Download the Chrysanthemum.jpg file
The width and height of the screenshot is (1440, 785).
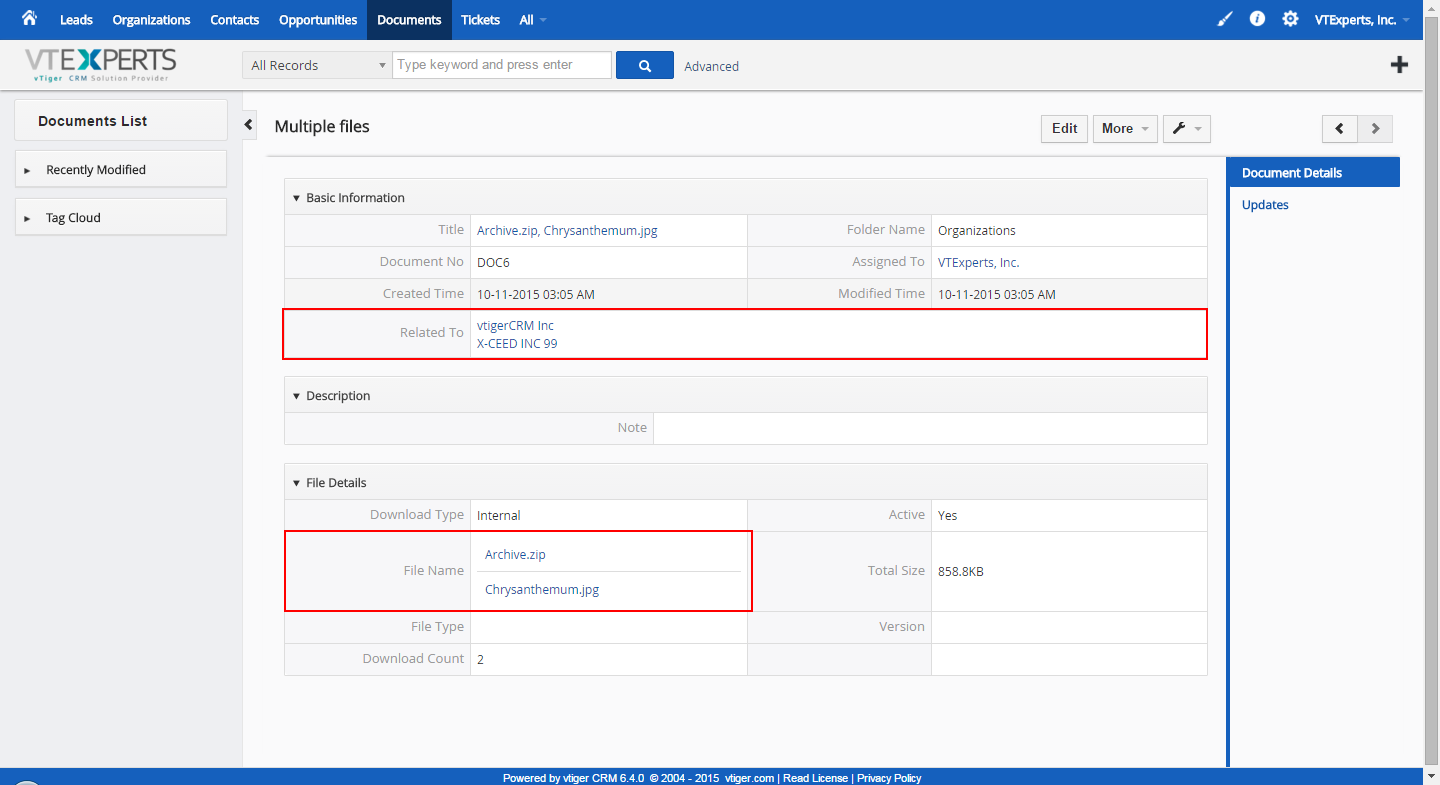point(542,589)
